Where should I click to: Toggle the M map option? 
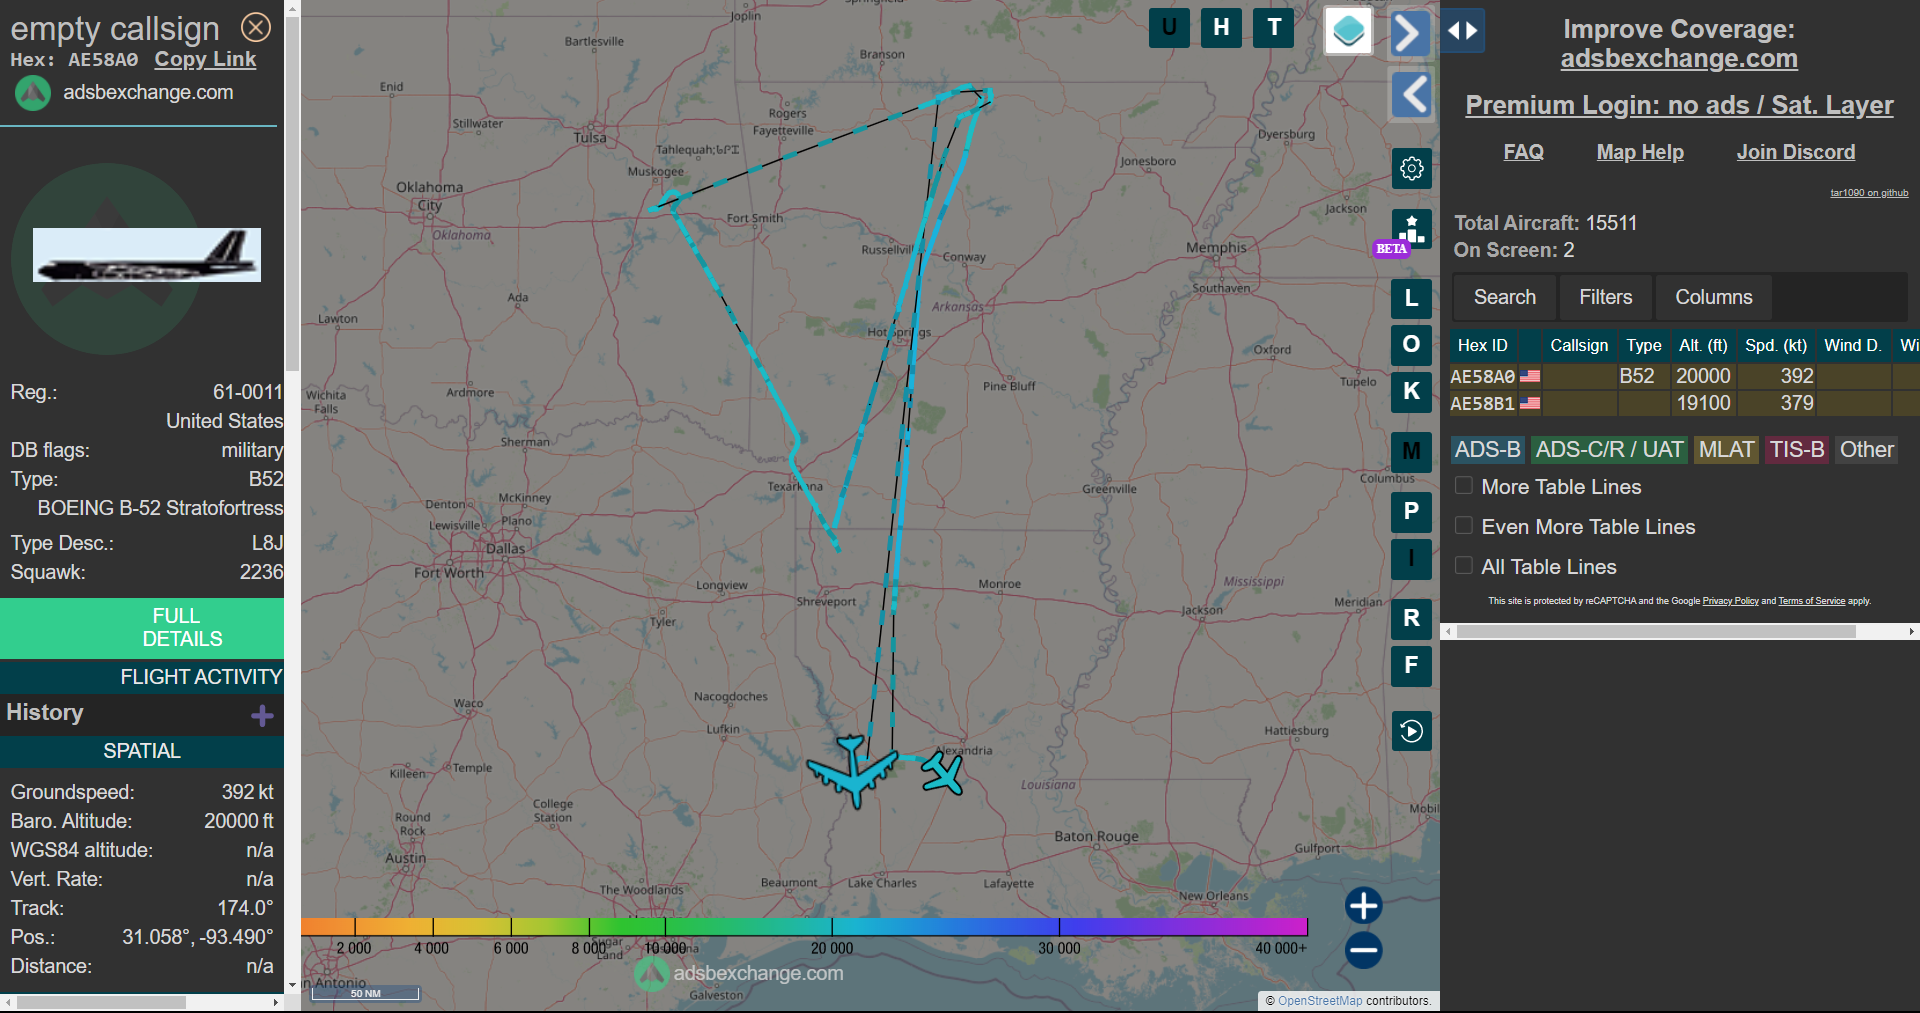pos(1411,452)
